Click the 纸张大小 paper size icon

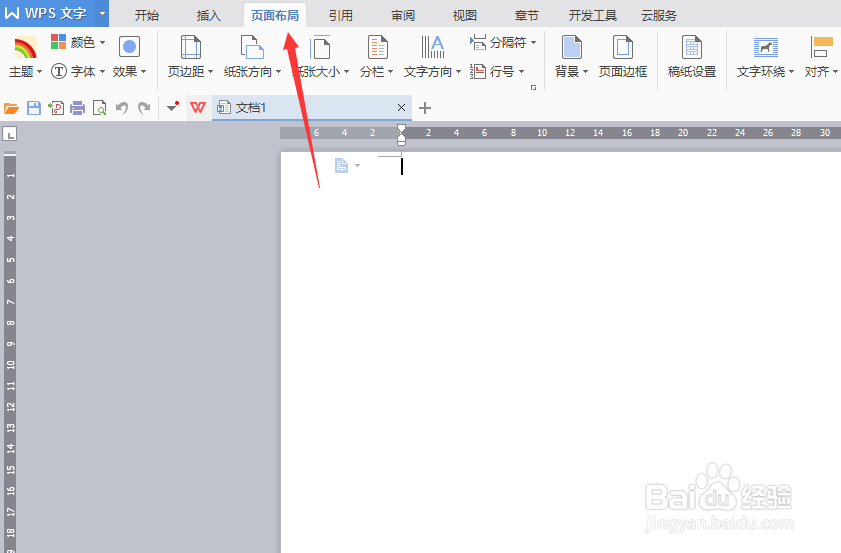321,47
